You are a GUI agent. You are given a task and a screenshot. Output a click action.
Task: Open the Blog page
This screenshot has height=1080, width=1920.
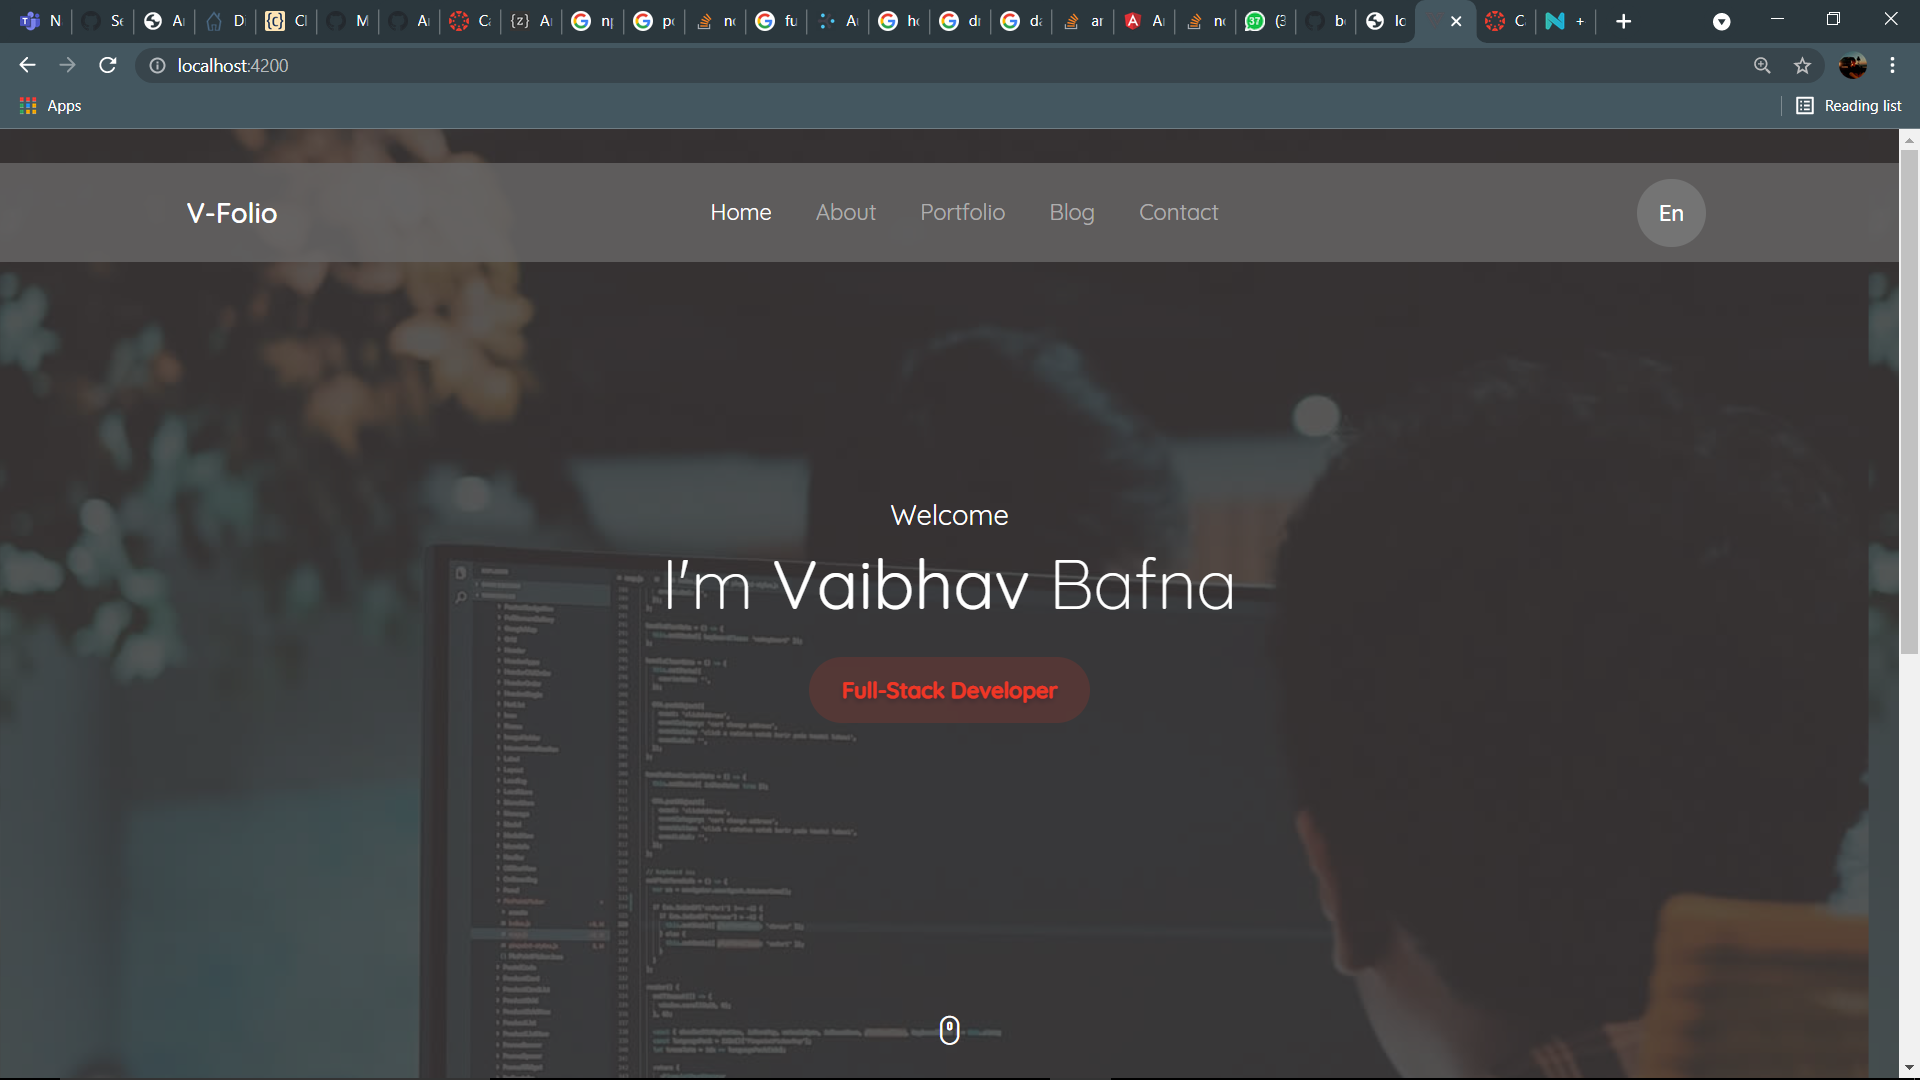tap(1071, 212)
